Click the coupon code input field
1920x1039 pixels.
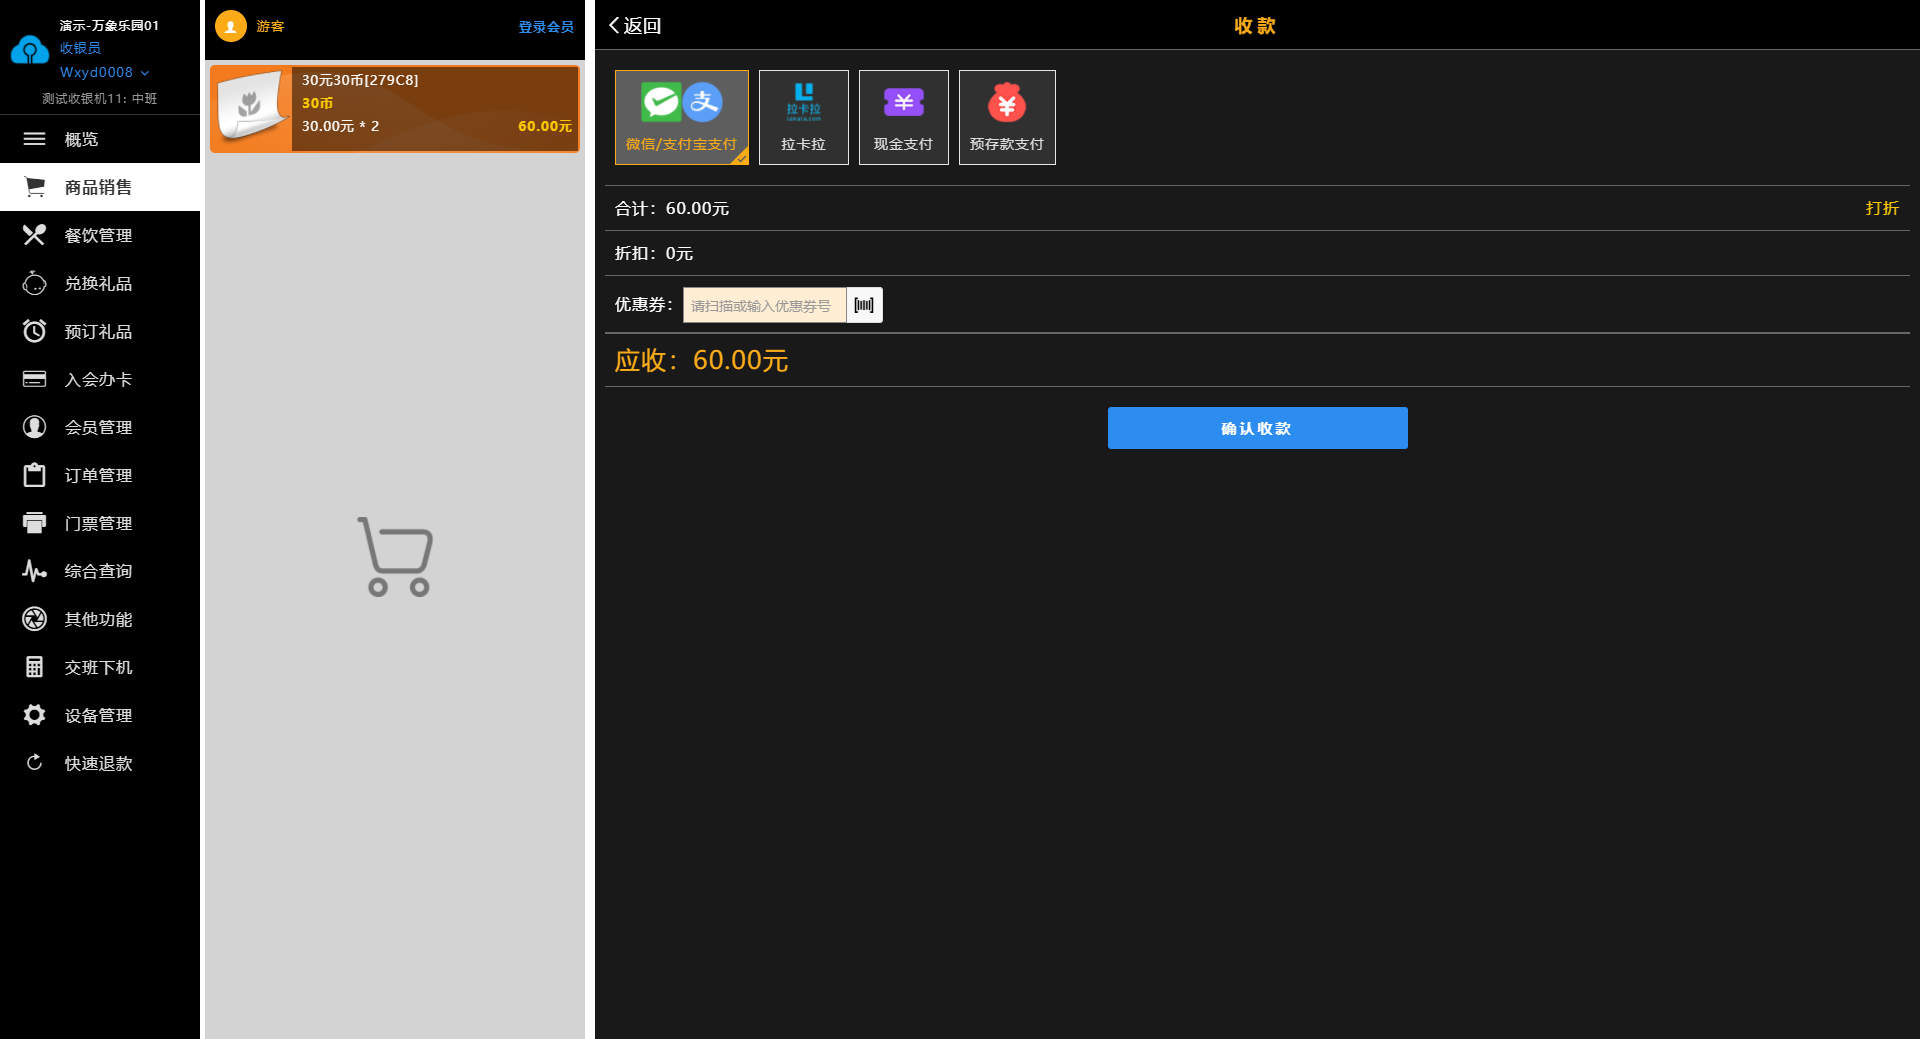pyautogui.click(x=764, y=305)
